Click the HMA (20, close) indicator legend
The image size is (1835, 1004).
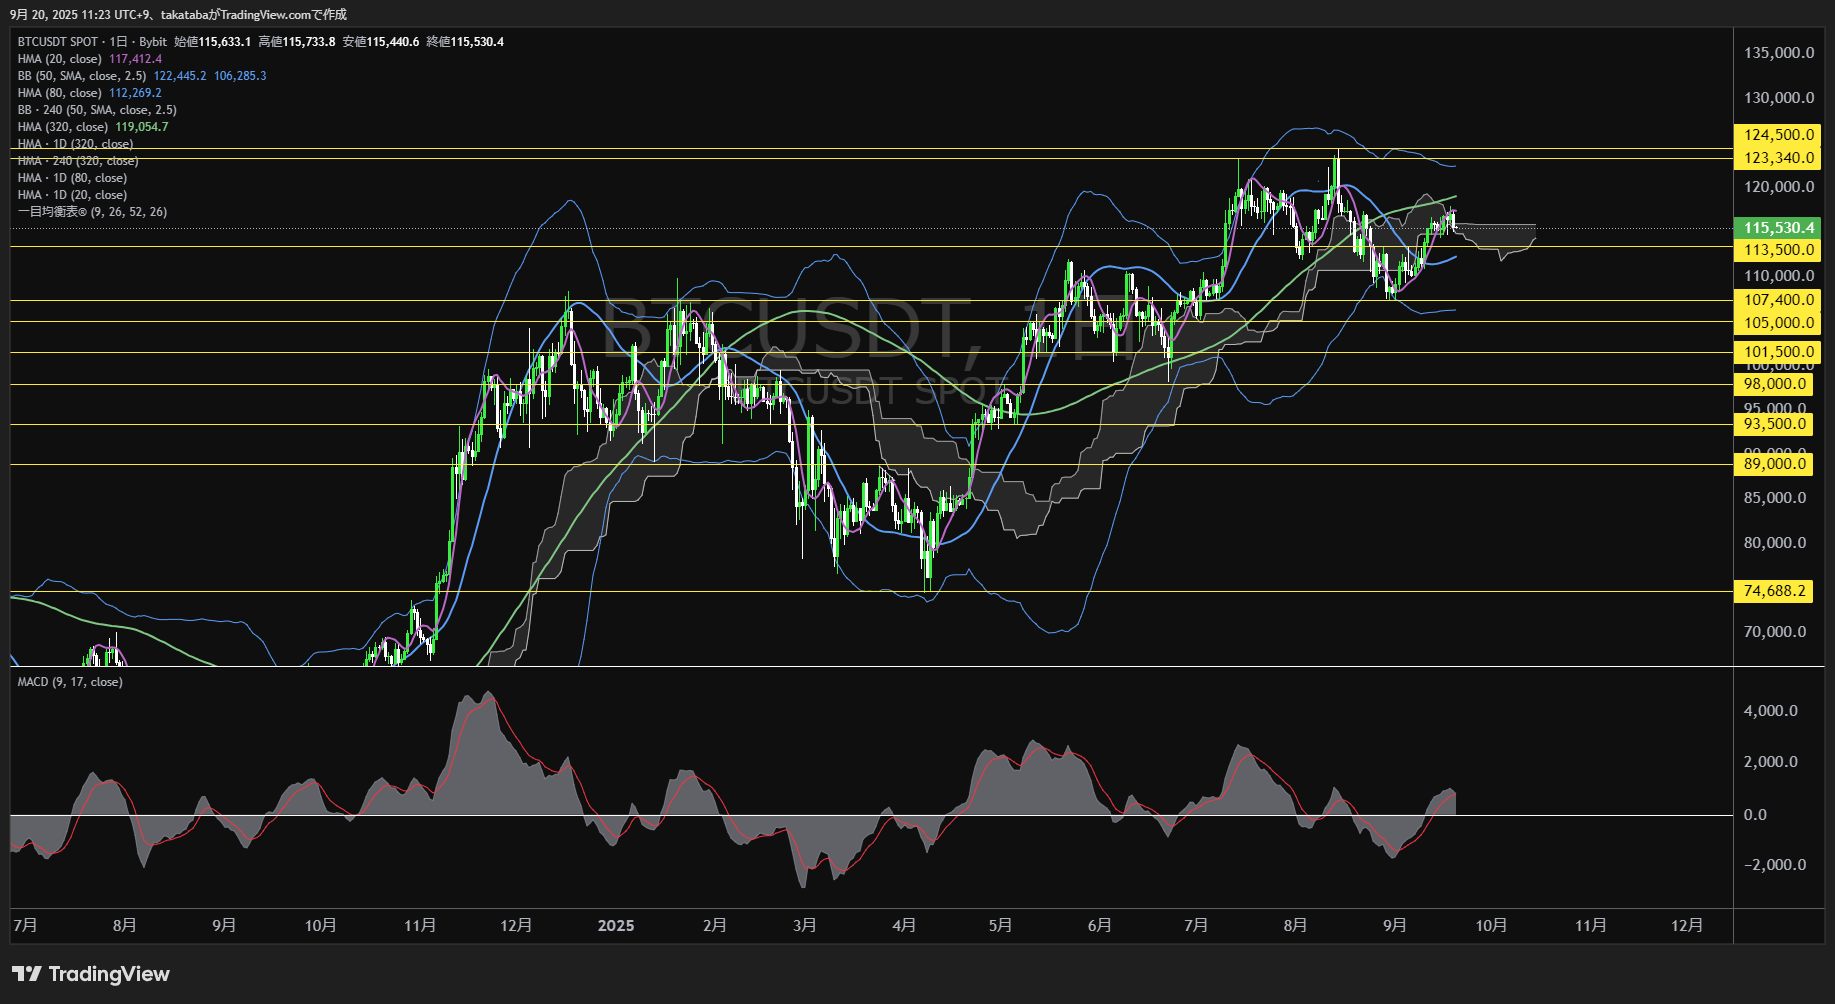pos(59,59)
